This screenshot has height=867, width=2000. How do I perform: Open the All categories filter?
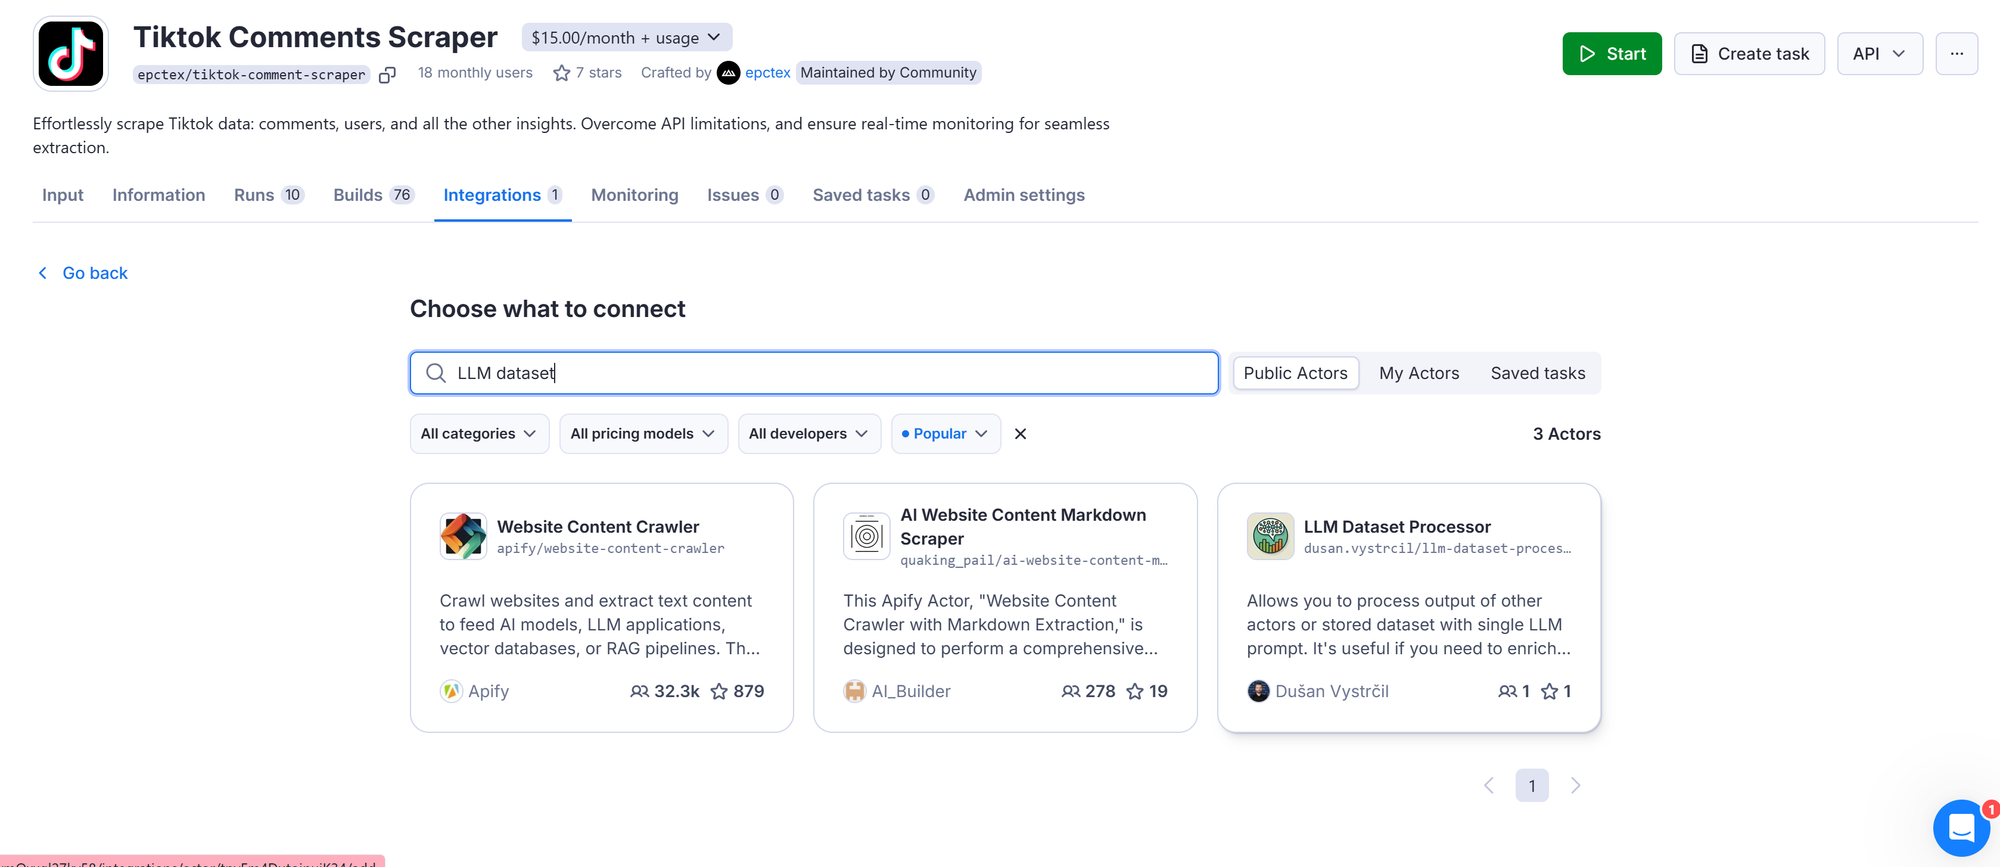479,434
